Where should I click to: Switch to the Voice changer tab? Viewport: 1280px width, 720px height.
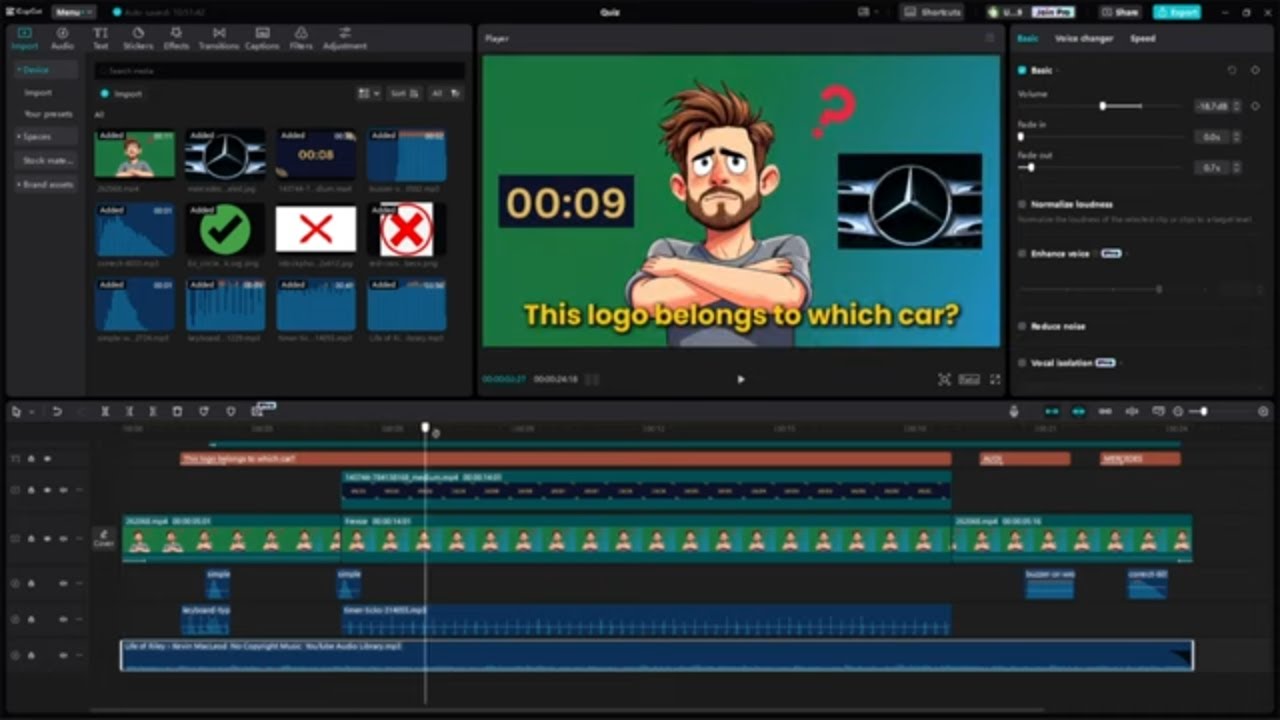pos(1084,38)
